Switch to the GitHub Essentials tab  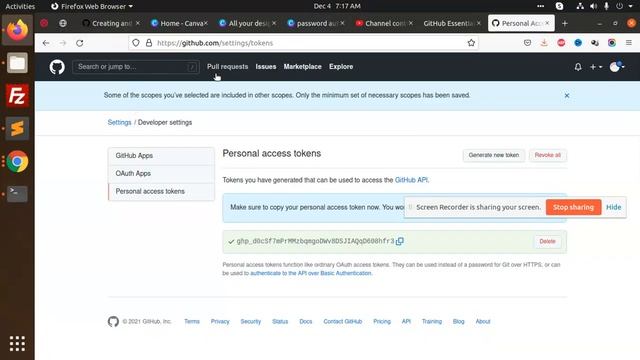[452, 23]
